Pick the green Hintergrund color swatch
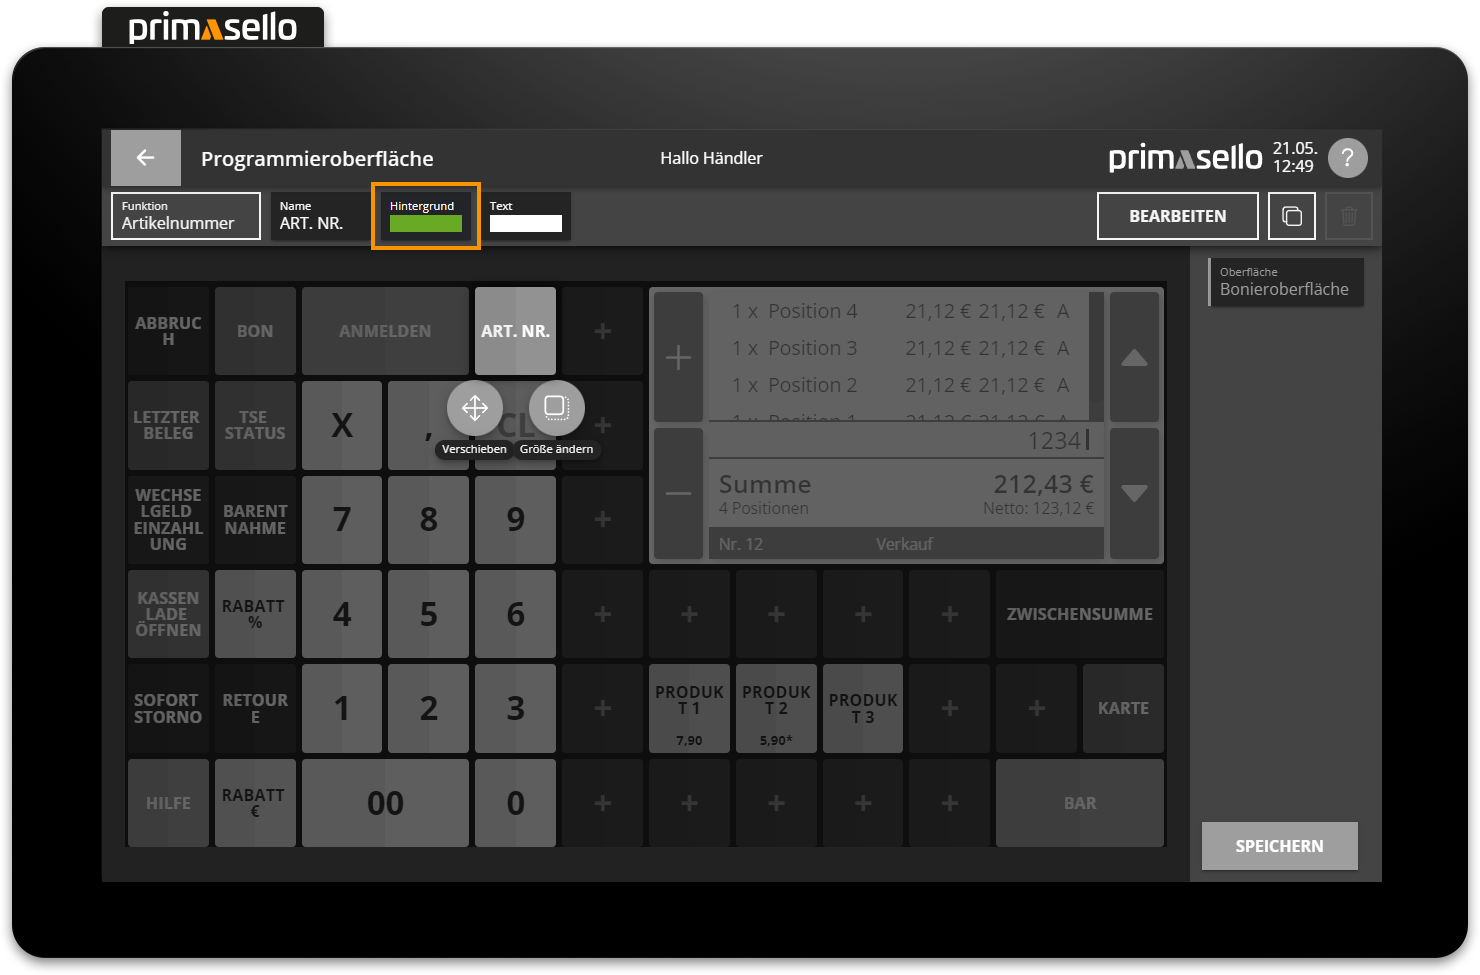 coord(426,224)
